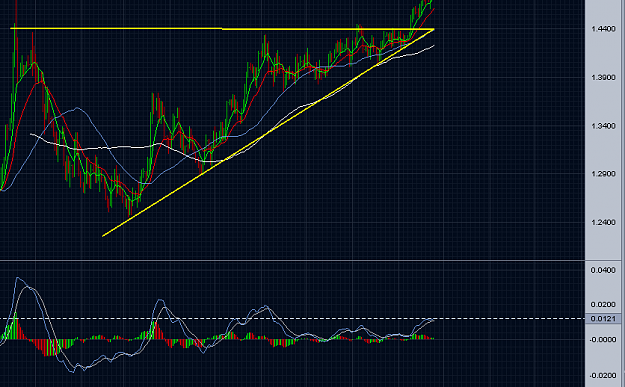Click the -0.0000 indicator axis label
This screenshot has height=387, width=625.
click(603, 340)
